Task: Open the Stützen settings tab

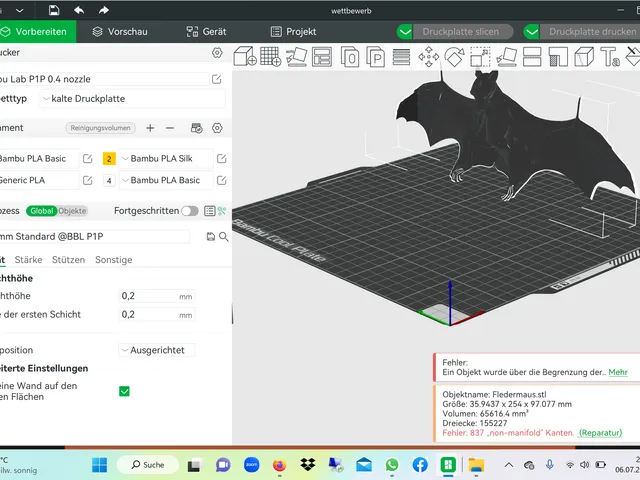Action: pyautogui.click(x=69, y=260)
